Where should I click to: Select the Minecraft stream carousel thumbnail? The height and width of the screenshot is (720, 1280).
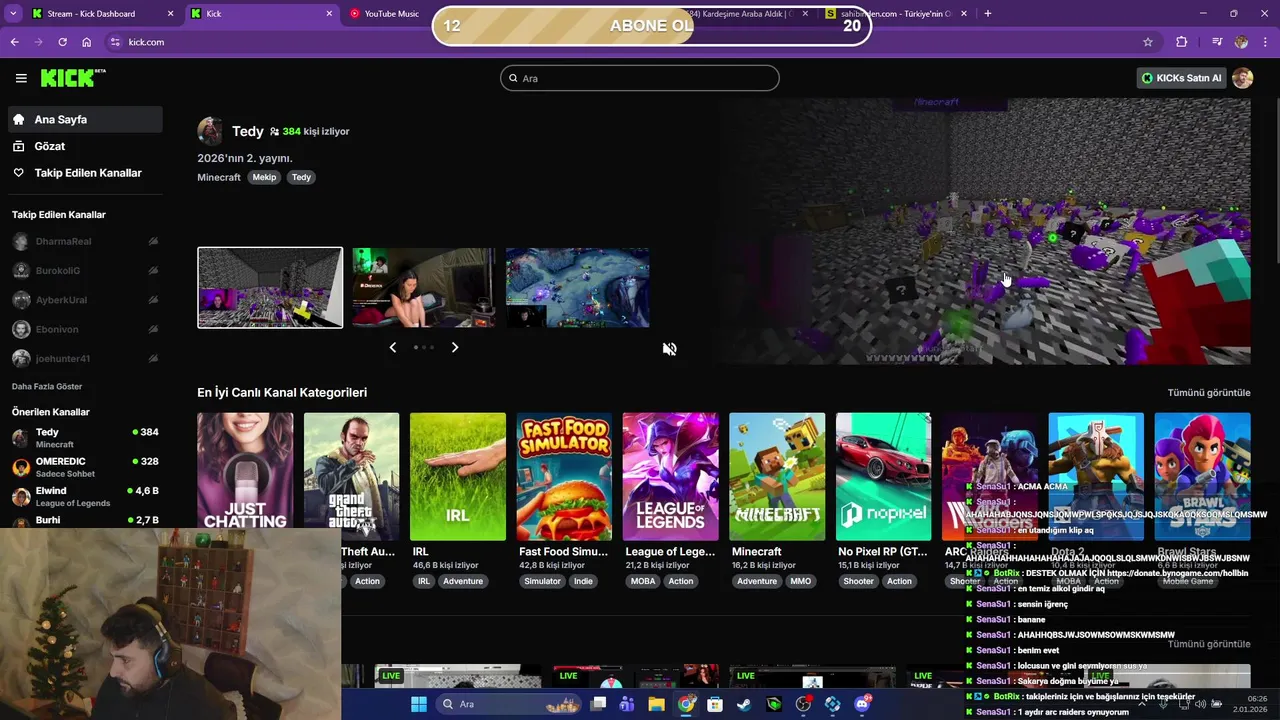(x=270, y=288)
